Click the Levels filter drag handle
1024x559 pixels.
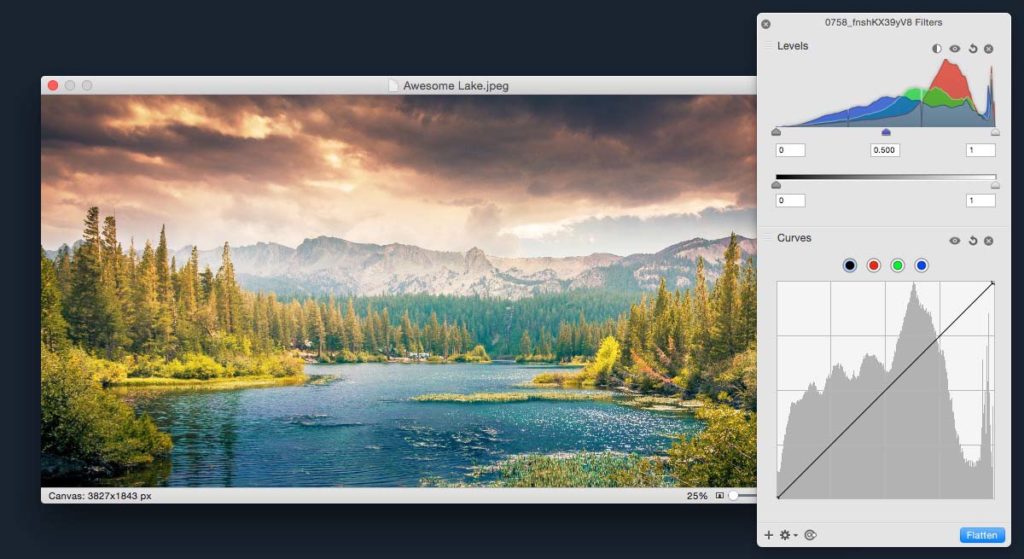[768, 46]
